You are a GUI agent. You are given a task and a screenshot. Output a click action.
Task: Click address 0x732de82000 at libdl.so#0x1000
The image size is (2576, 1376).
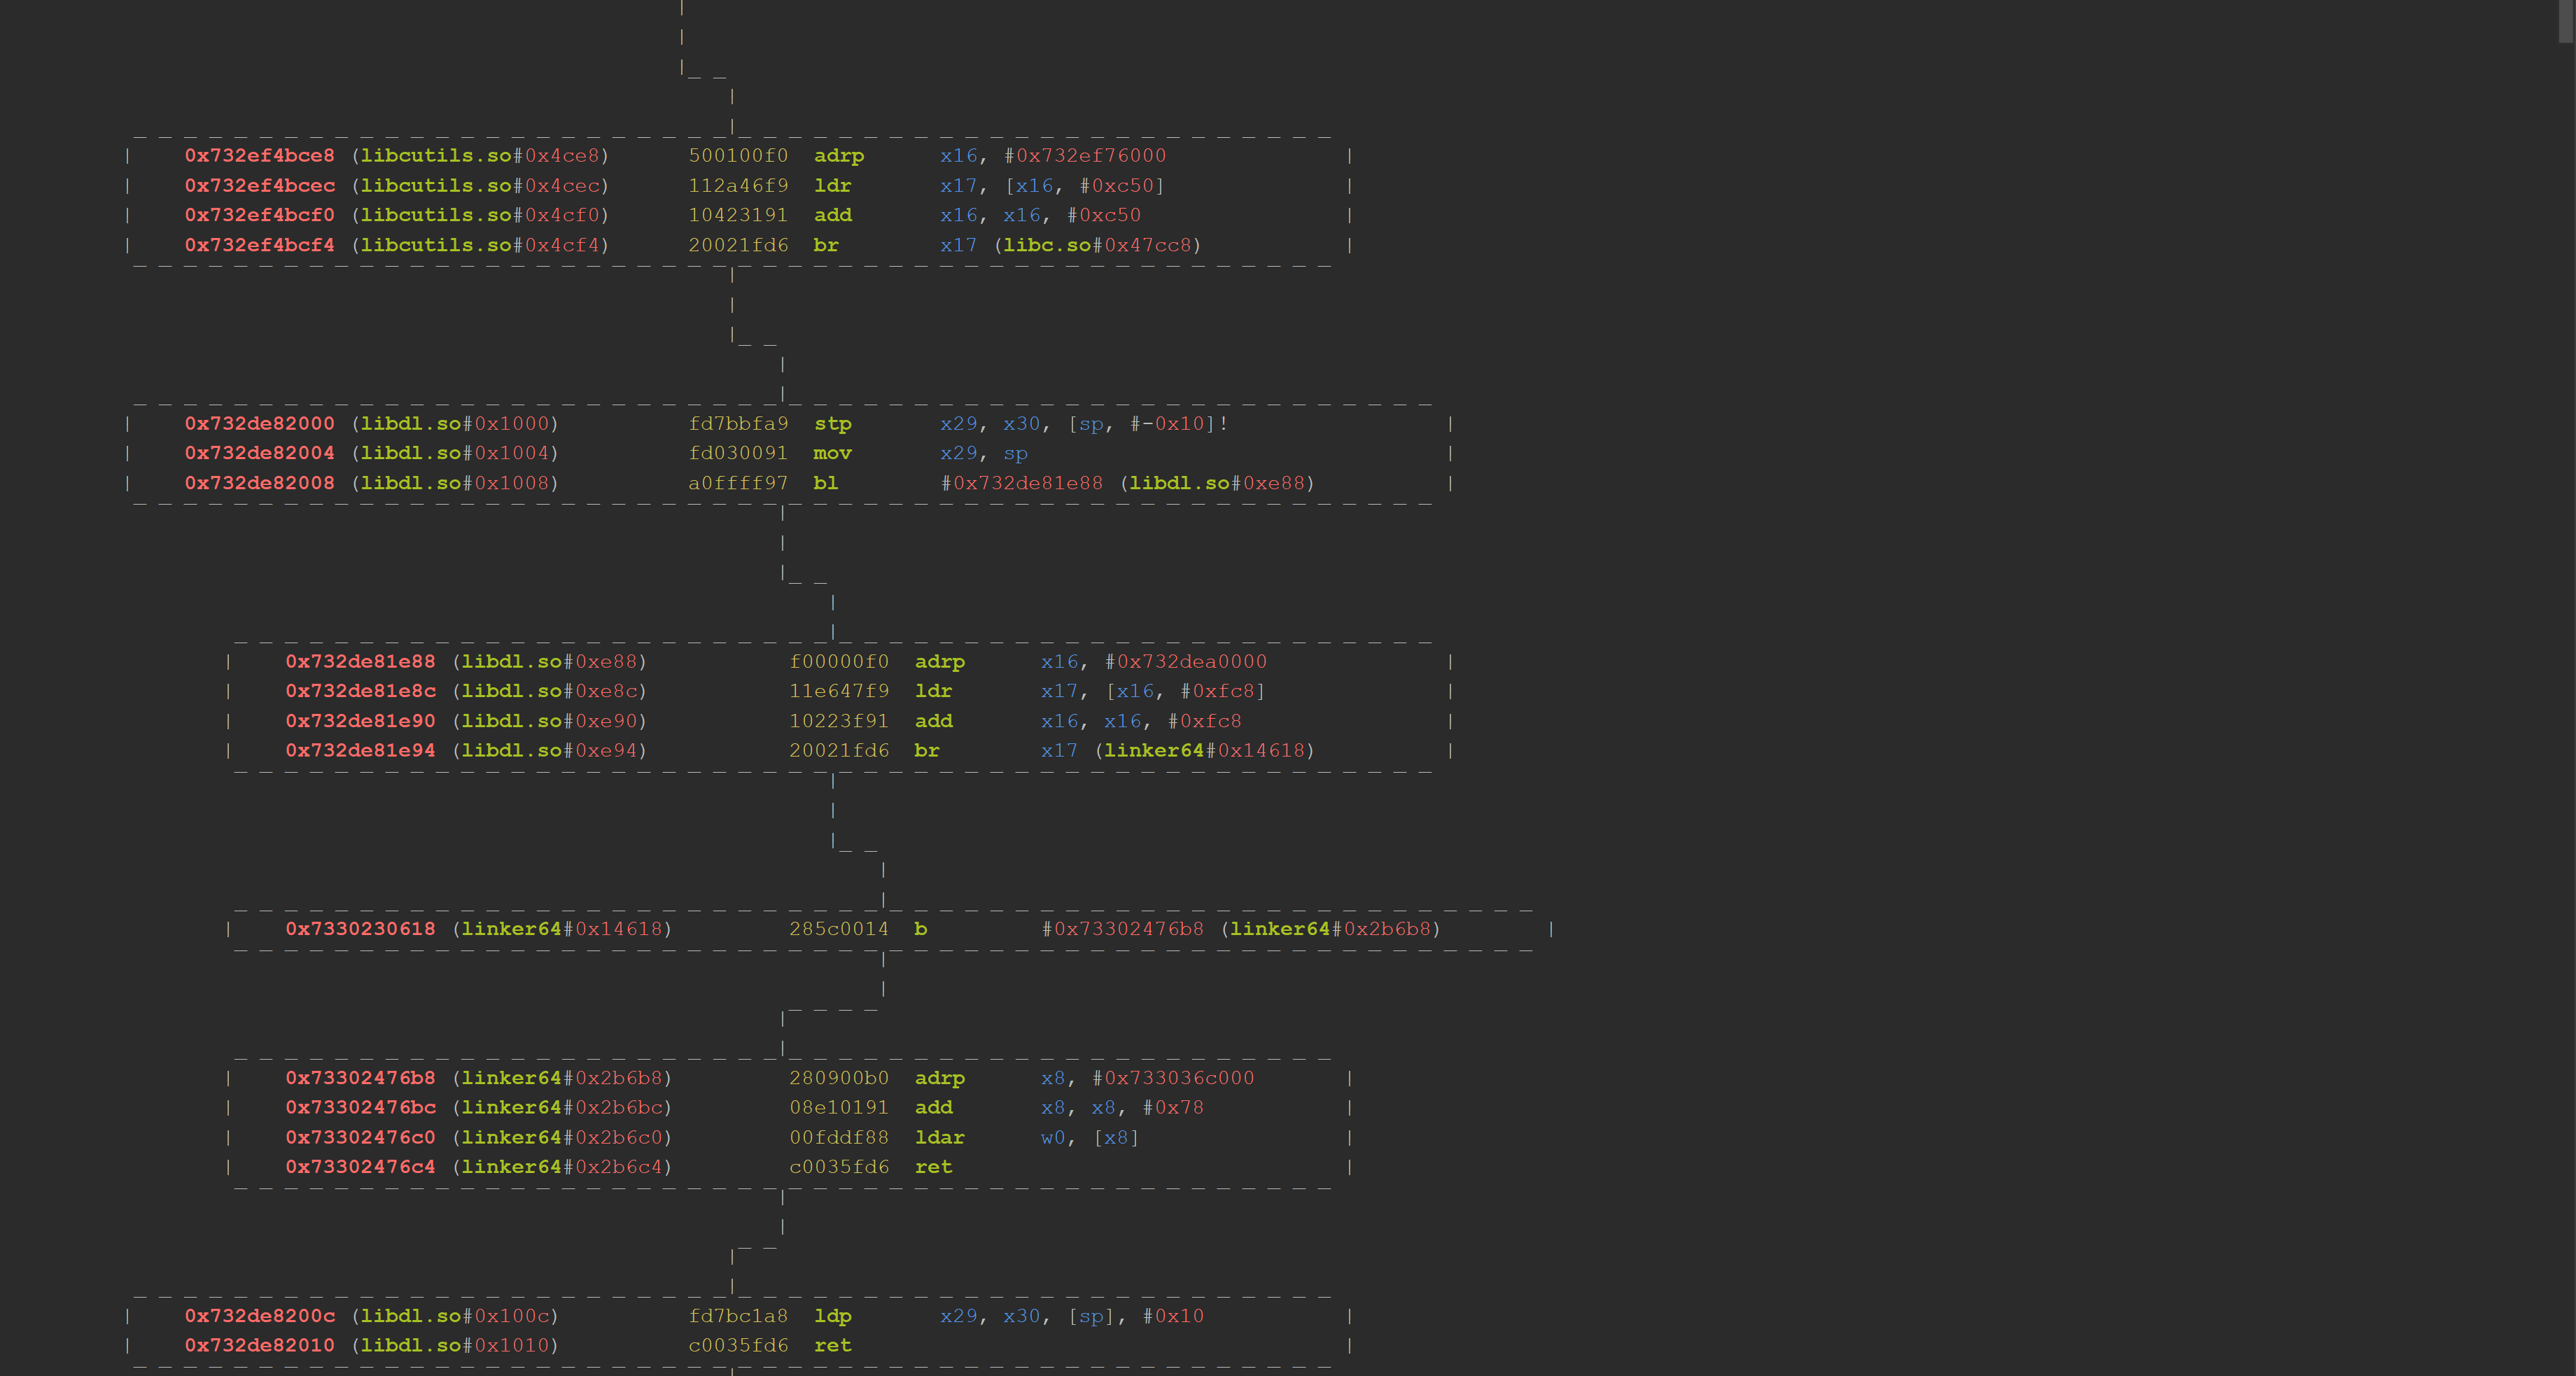coord(259,424)
